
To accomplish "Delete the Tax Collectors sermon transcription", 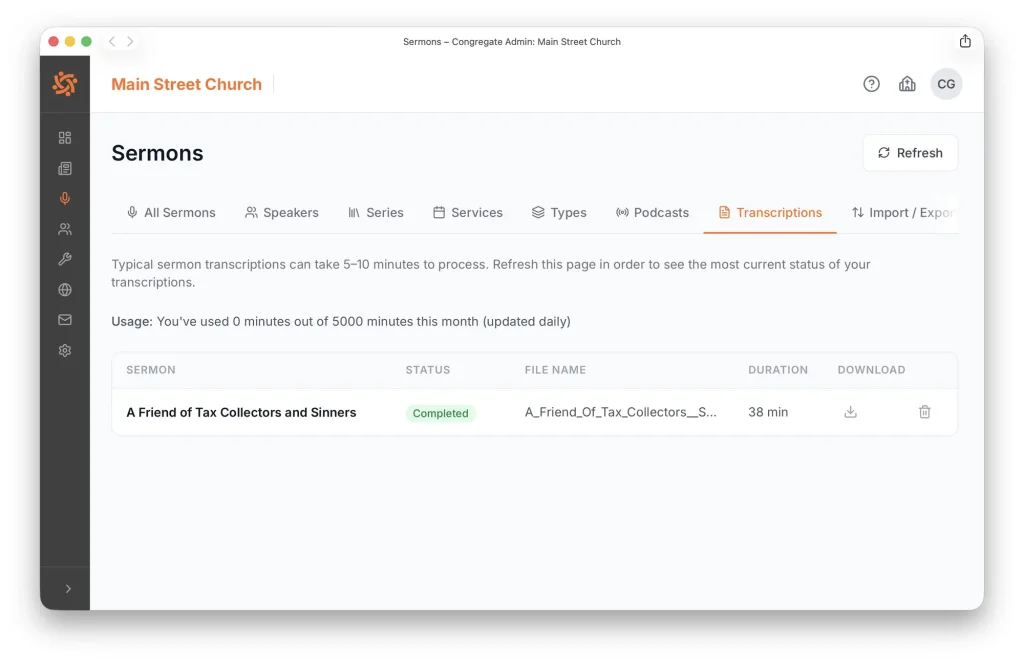I will [925, 412].
